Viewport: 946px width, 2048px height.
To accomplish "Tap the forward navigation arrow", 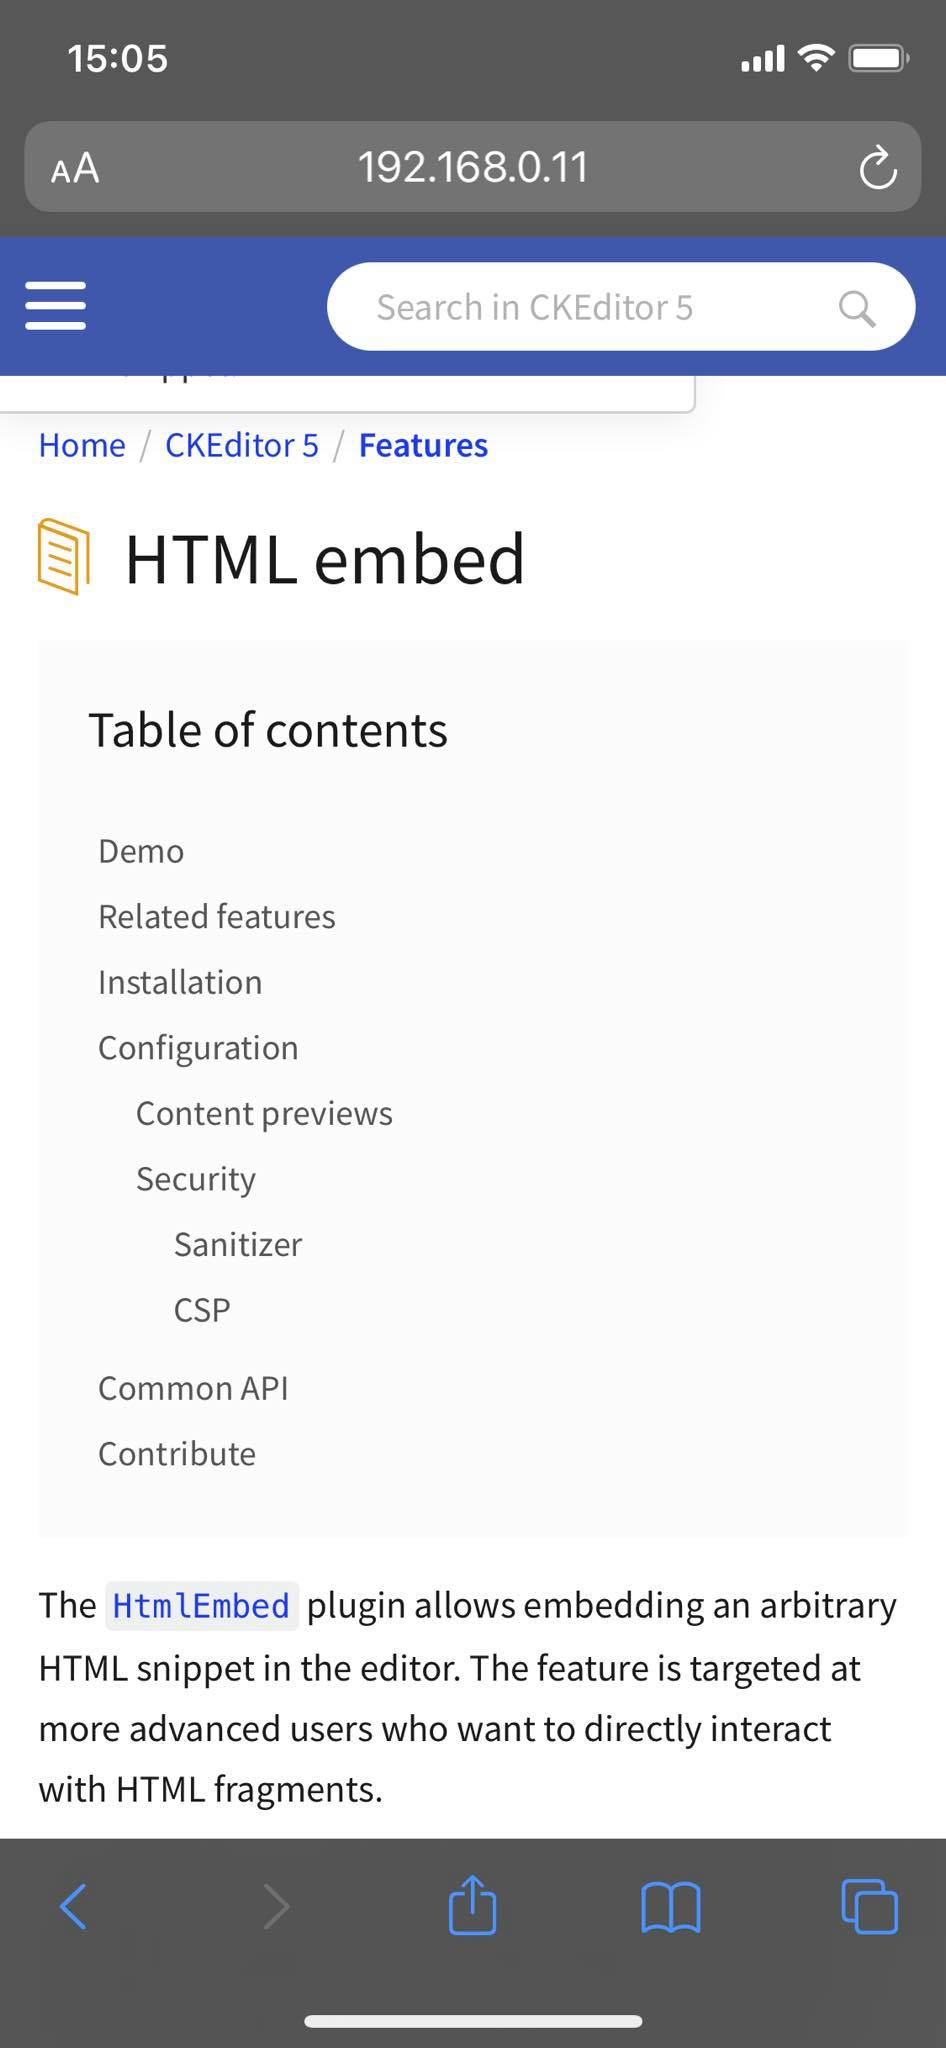I will (x=277, y=1905).
